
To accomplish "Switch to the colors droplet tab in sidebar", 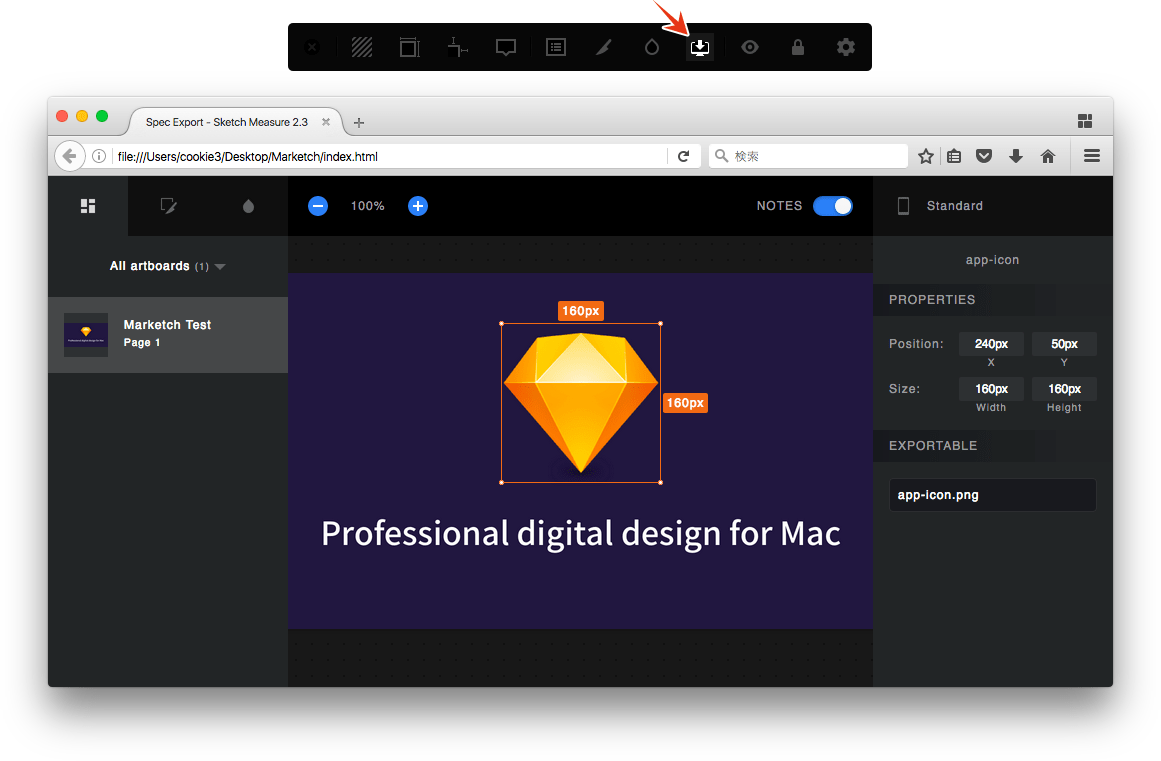I will 248,206.
